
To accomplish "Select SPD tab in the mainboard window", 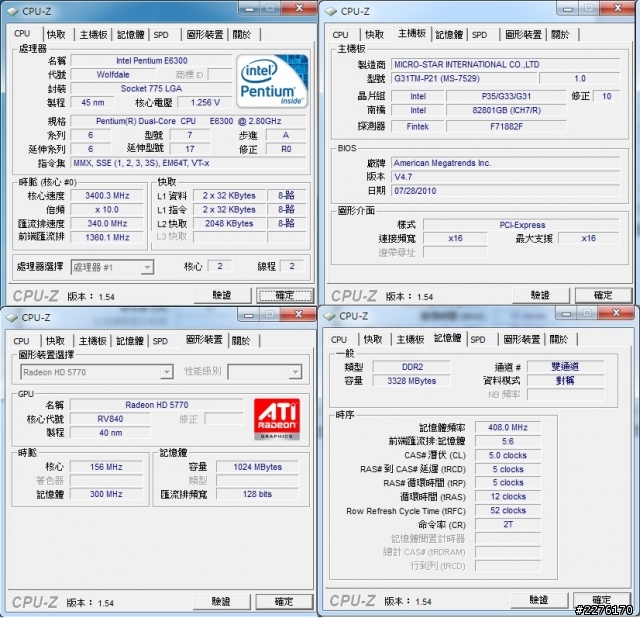I will point(480,35).
